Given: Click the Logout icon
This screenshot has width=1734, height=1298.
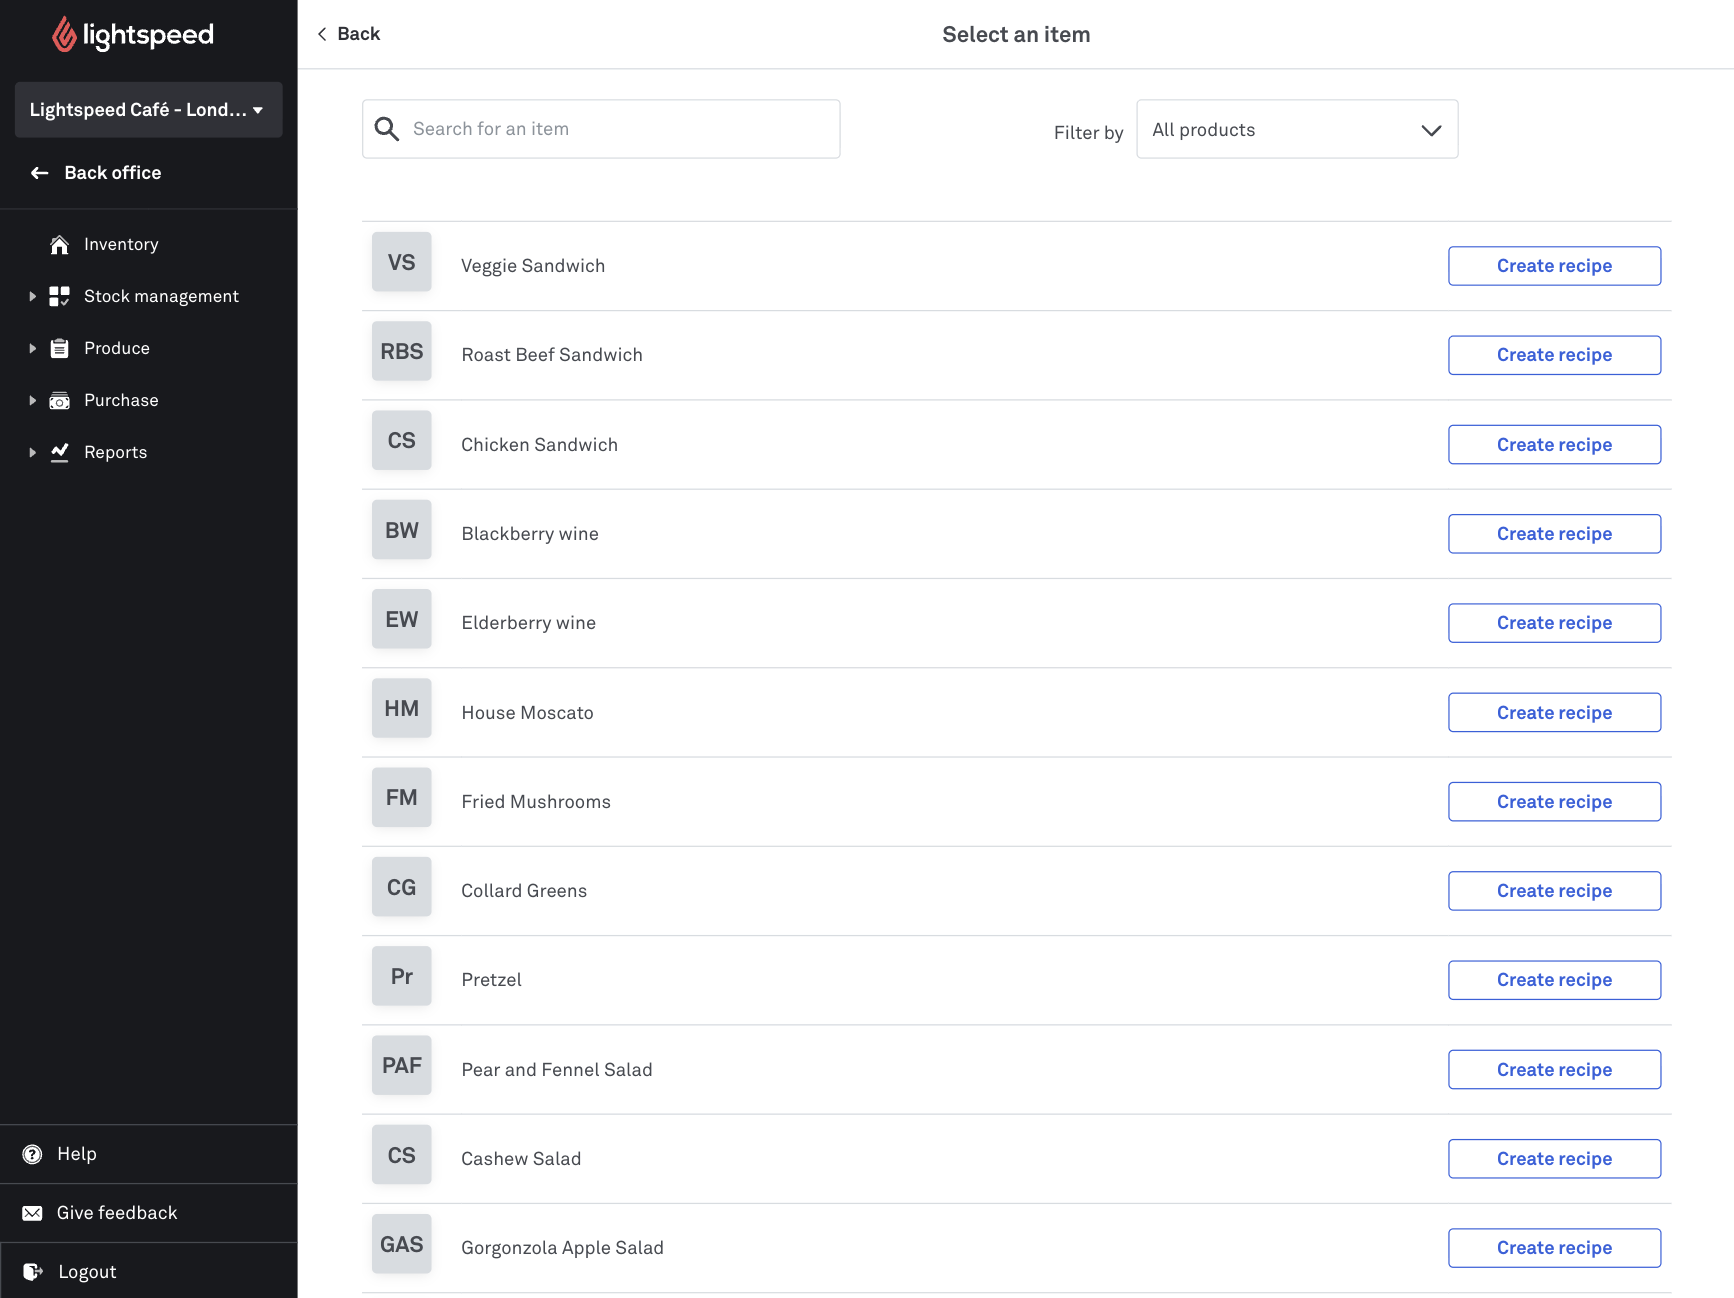Looking at the screenshot, I should point(33,1272).
